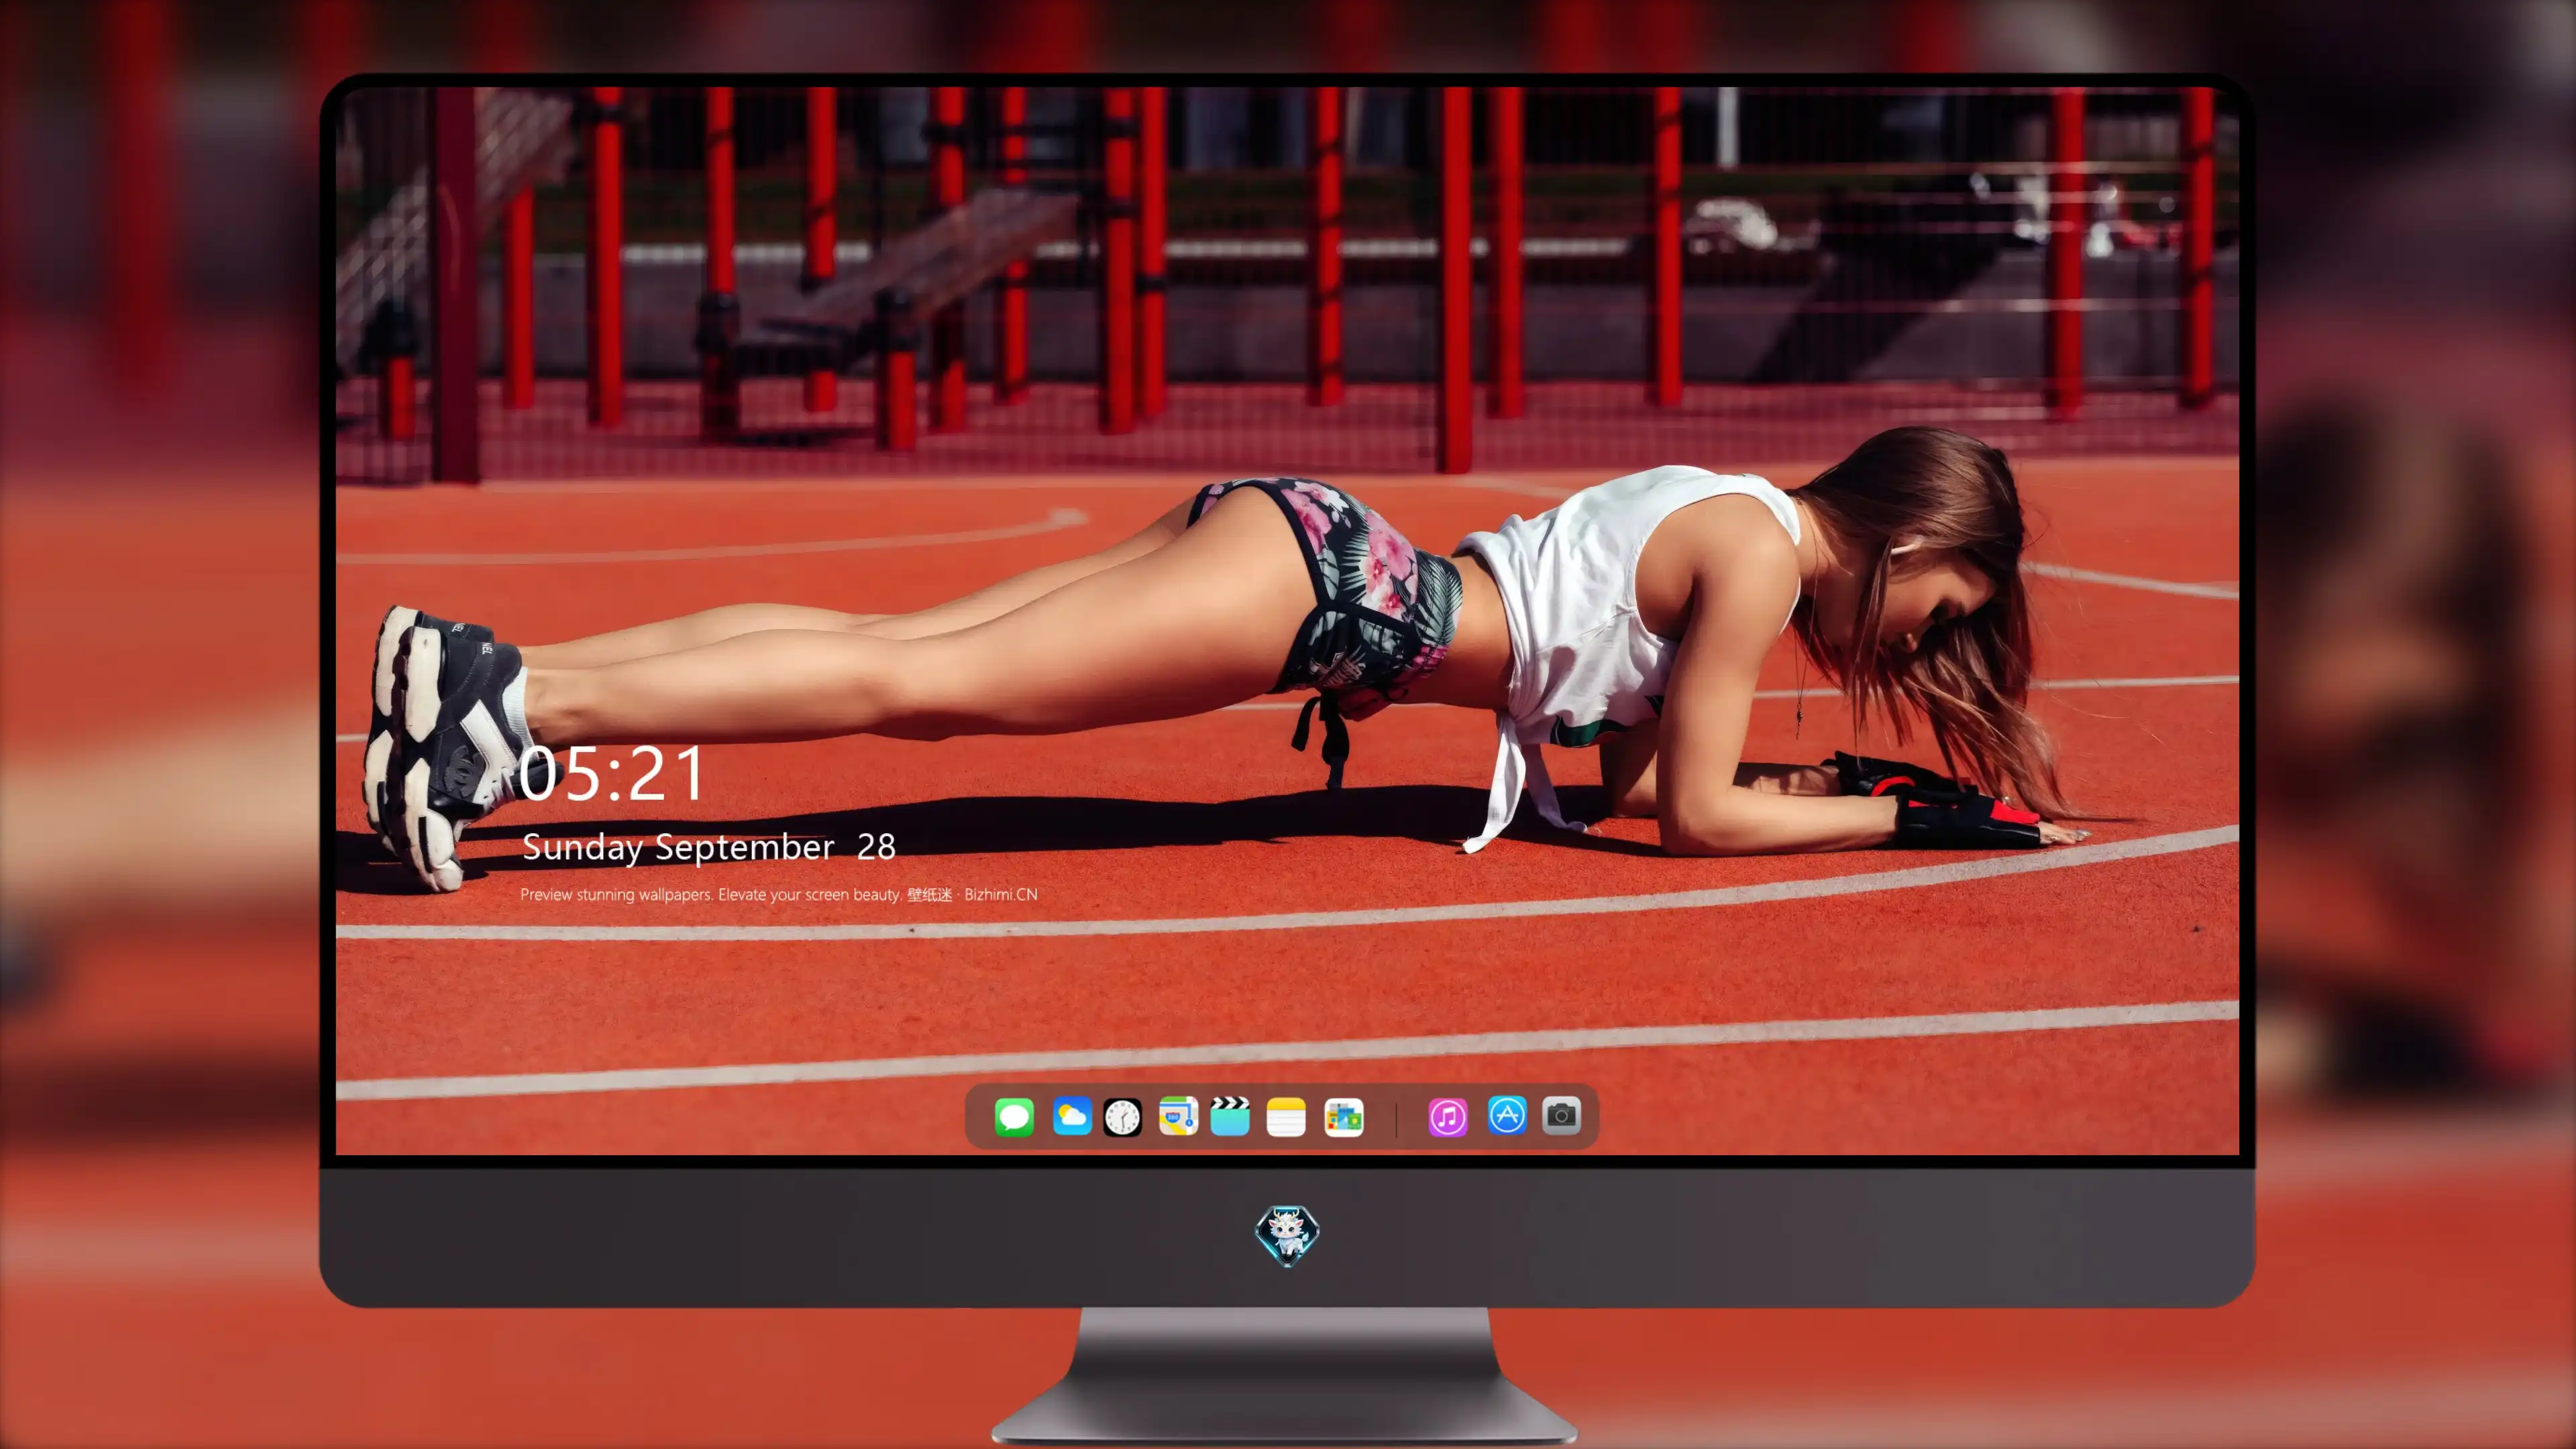Click the dragon logo on the monitor chin
2576x1449 pixels.
[x=1287, y=1236]
